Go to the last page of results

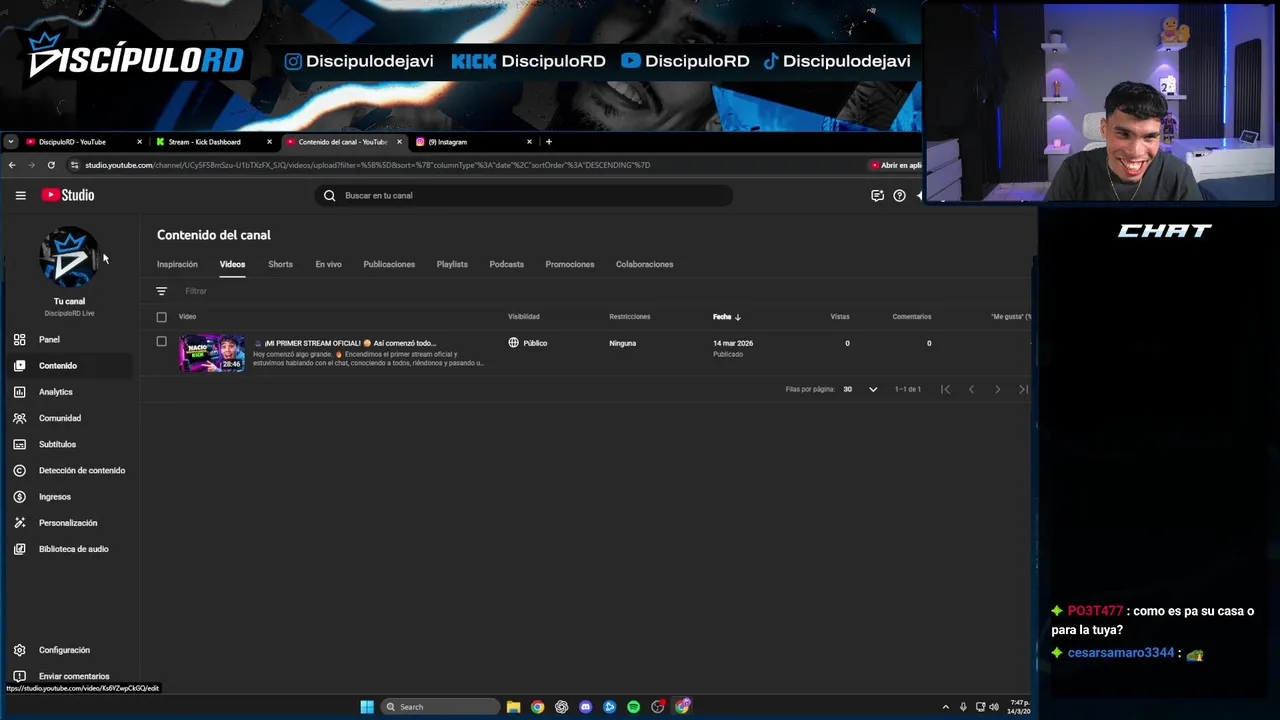(1023, 389)
